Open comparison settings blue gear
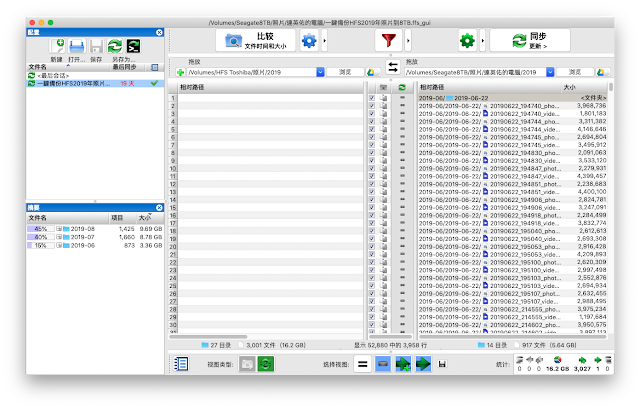The image size is (640, 409). coord(309,40)
